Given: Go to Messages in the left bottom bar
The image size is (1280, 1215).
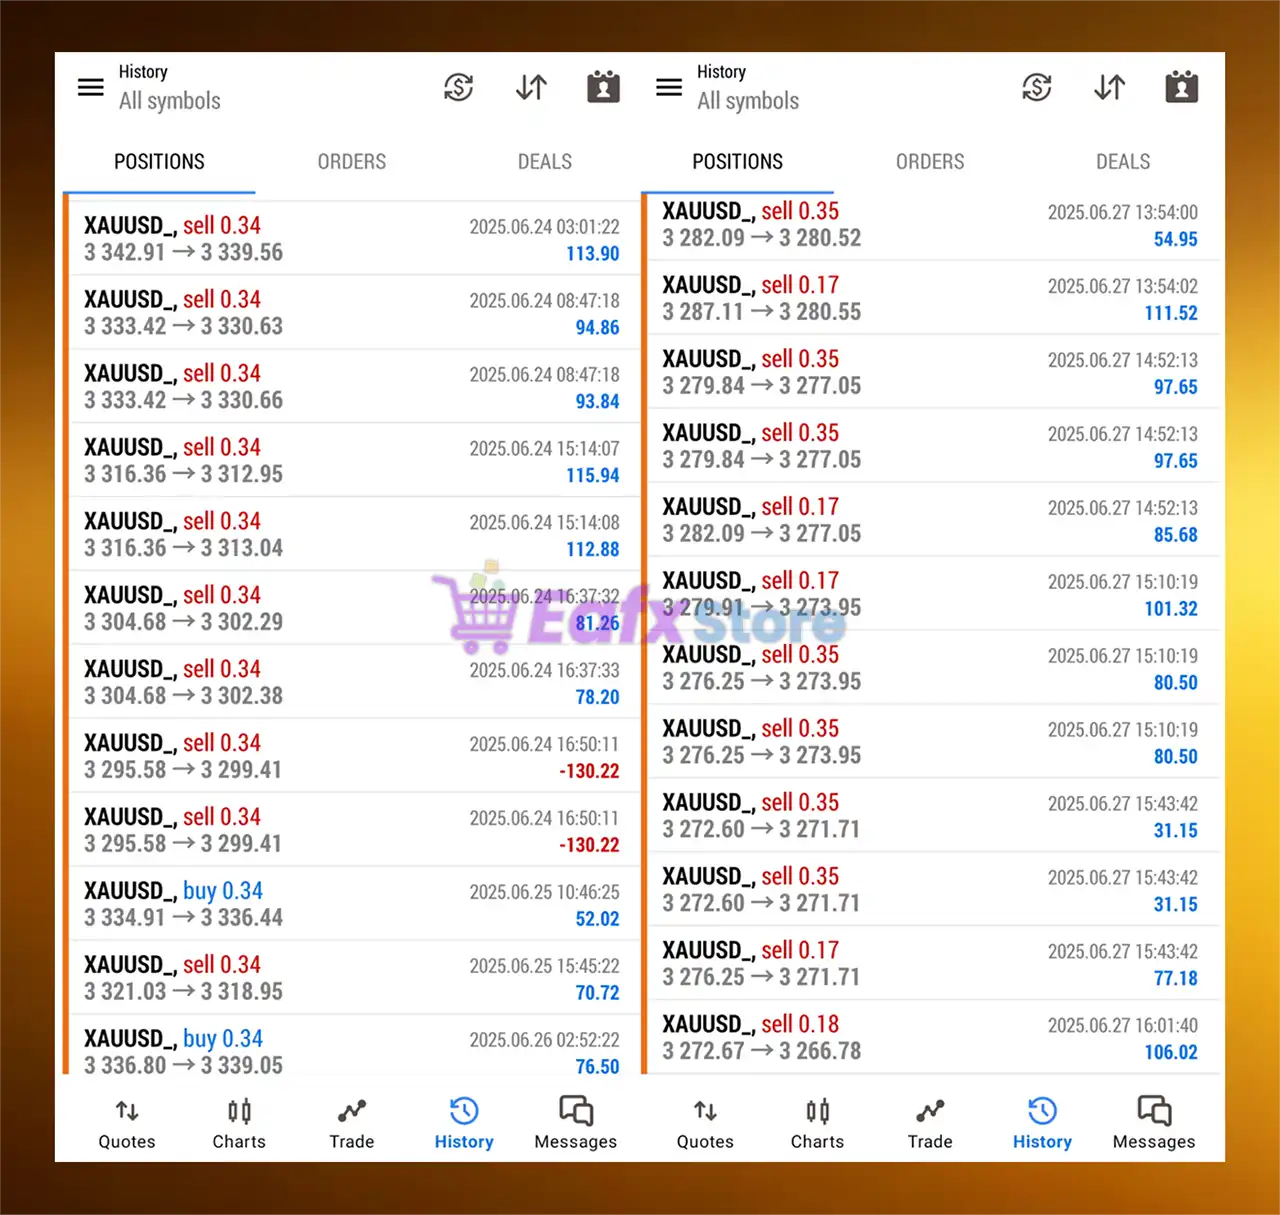Looking at the screenshot, I should (576, 1124).
